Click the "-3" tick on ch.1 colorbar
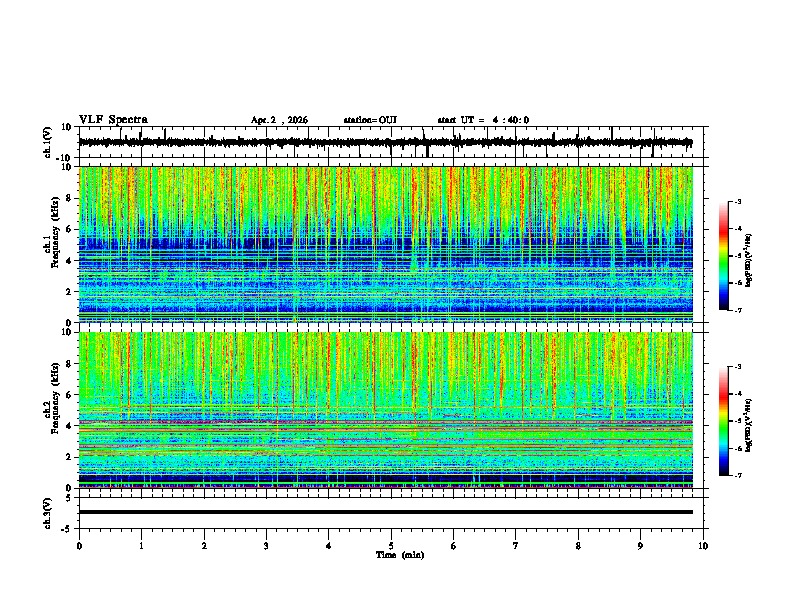Viewport: 792px width, 612px height. tap(737, 202)
